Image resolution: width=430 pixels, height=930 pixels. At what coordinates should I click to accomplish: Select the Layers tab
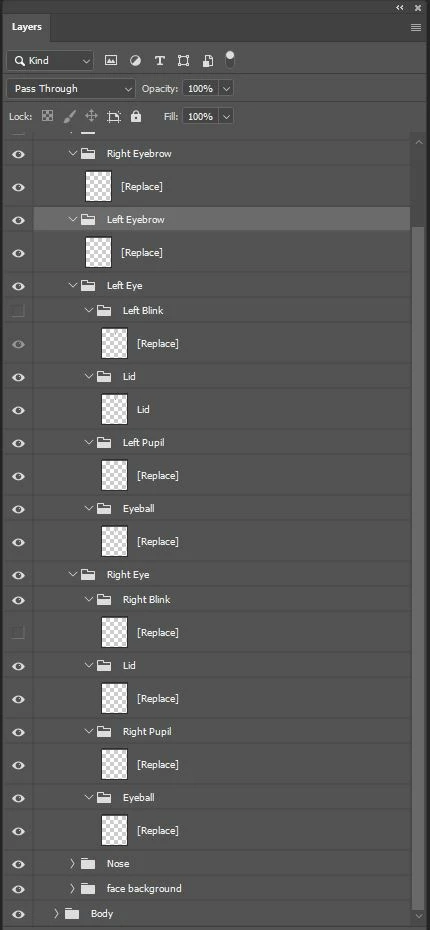27,27
